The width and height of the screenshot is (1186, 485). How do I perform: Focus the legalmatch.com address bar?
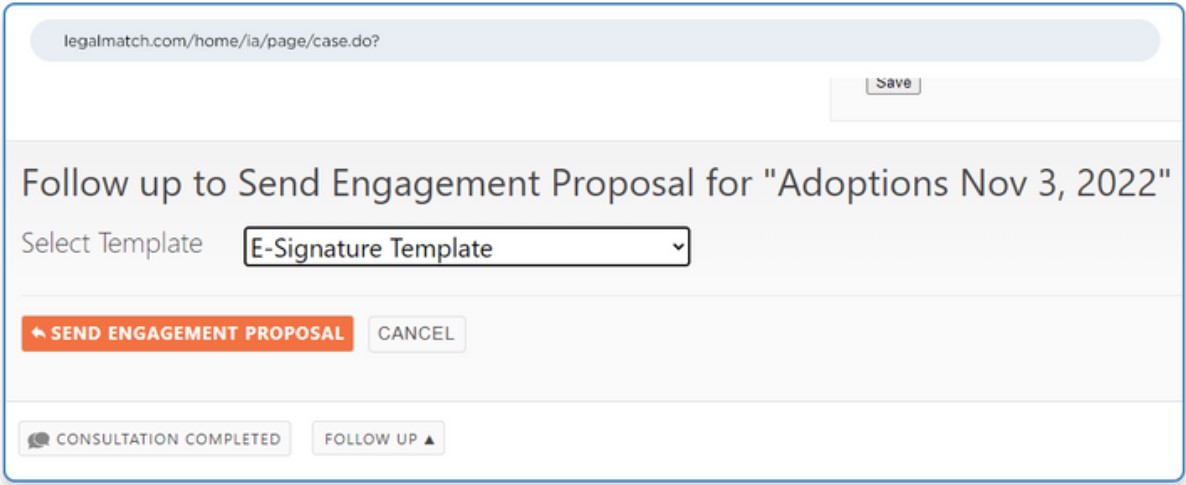[x=594, y=42]
